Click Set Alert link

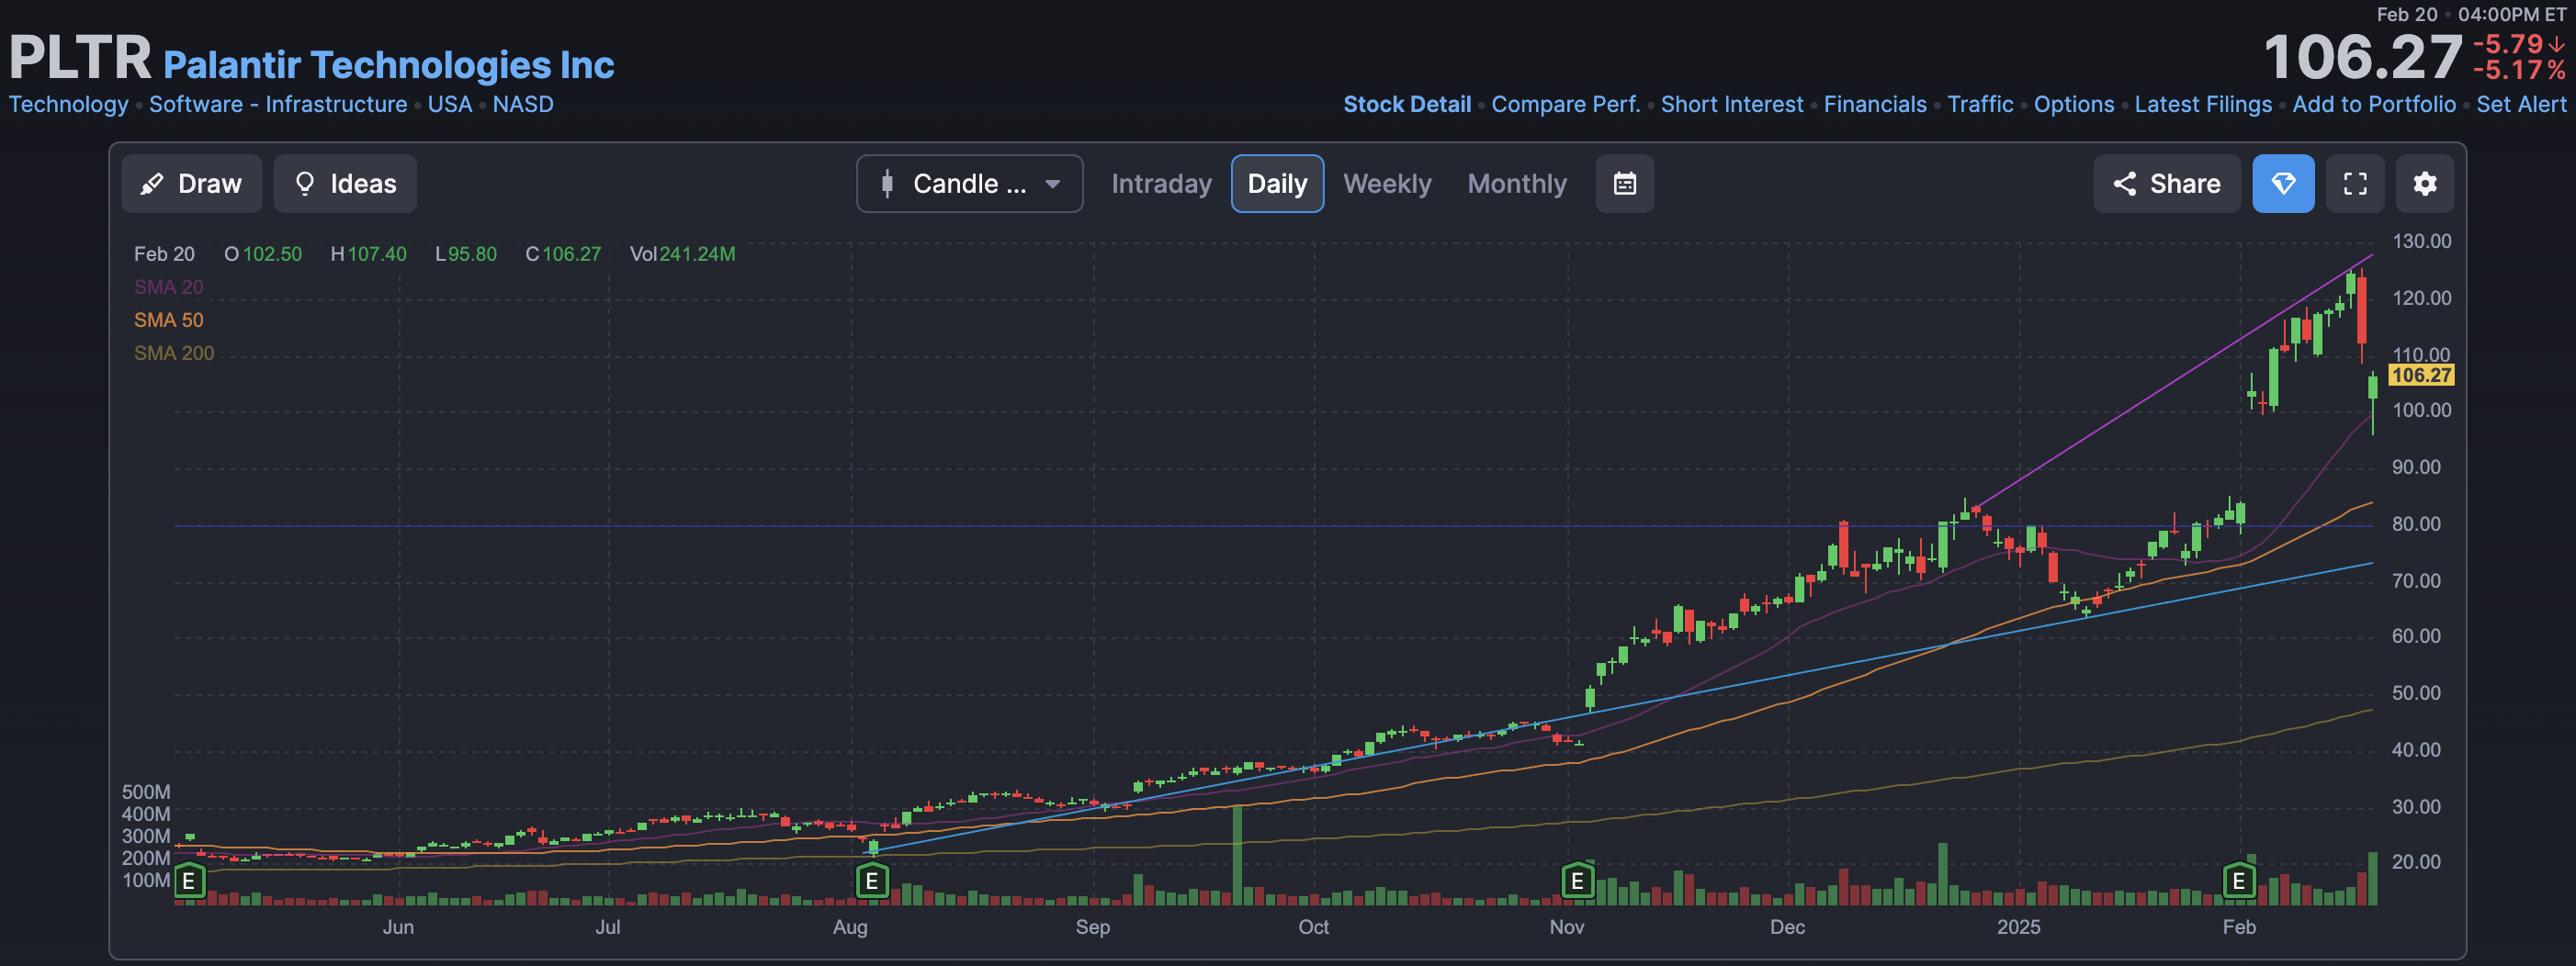click(x=2521, y=104)
